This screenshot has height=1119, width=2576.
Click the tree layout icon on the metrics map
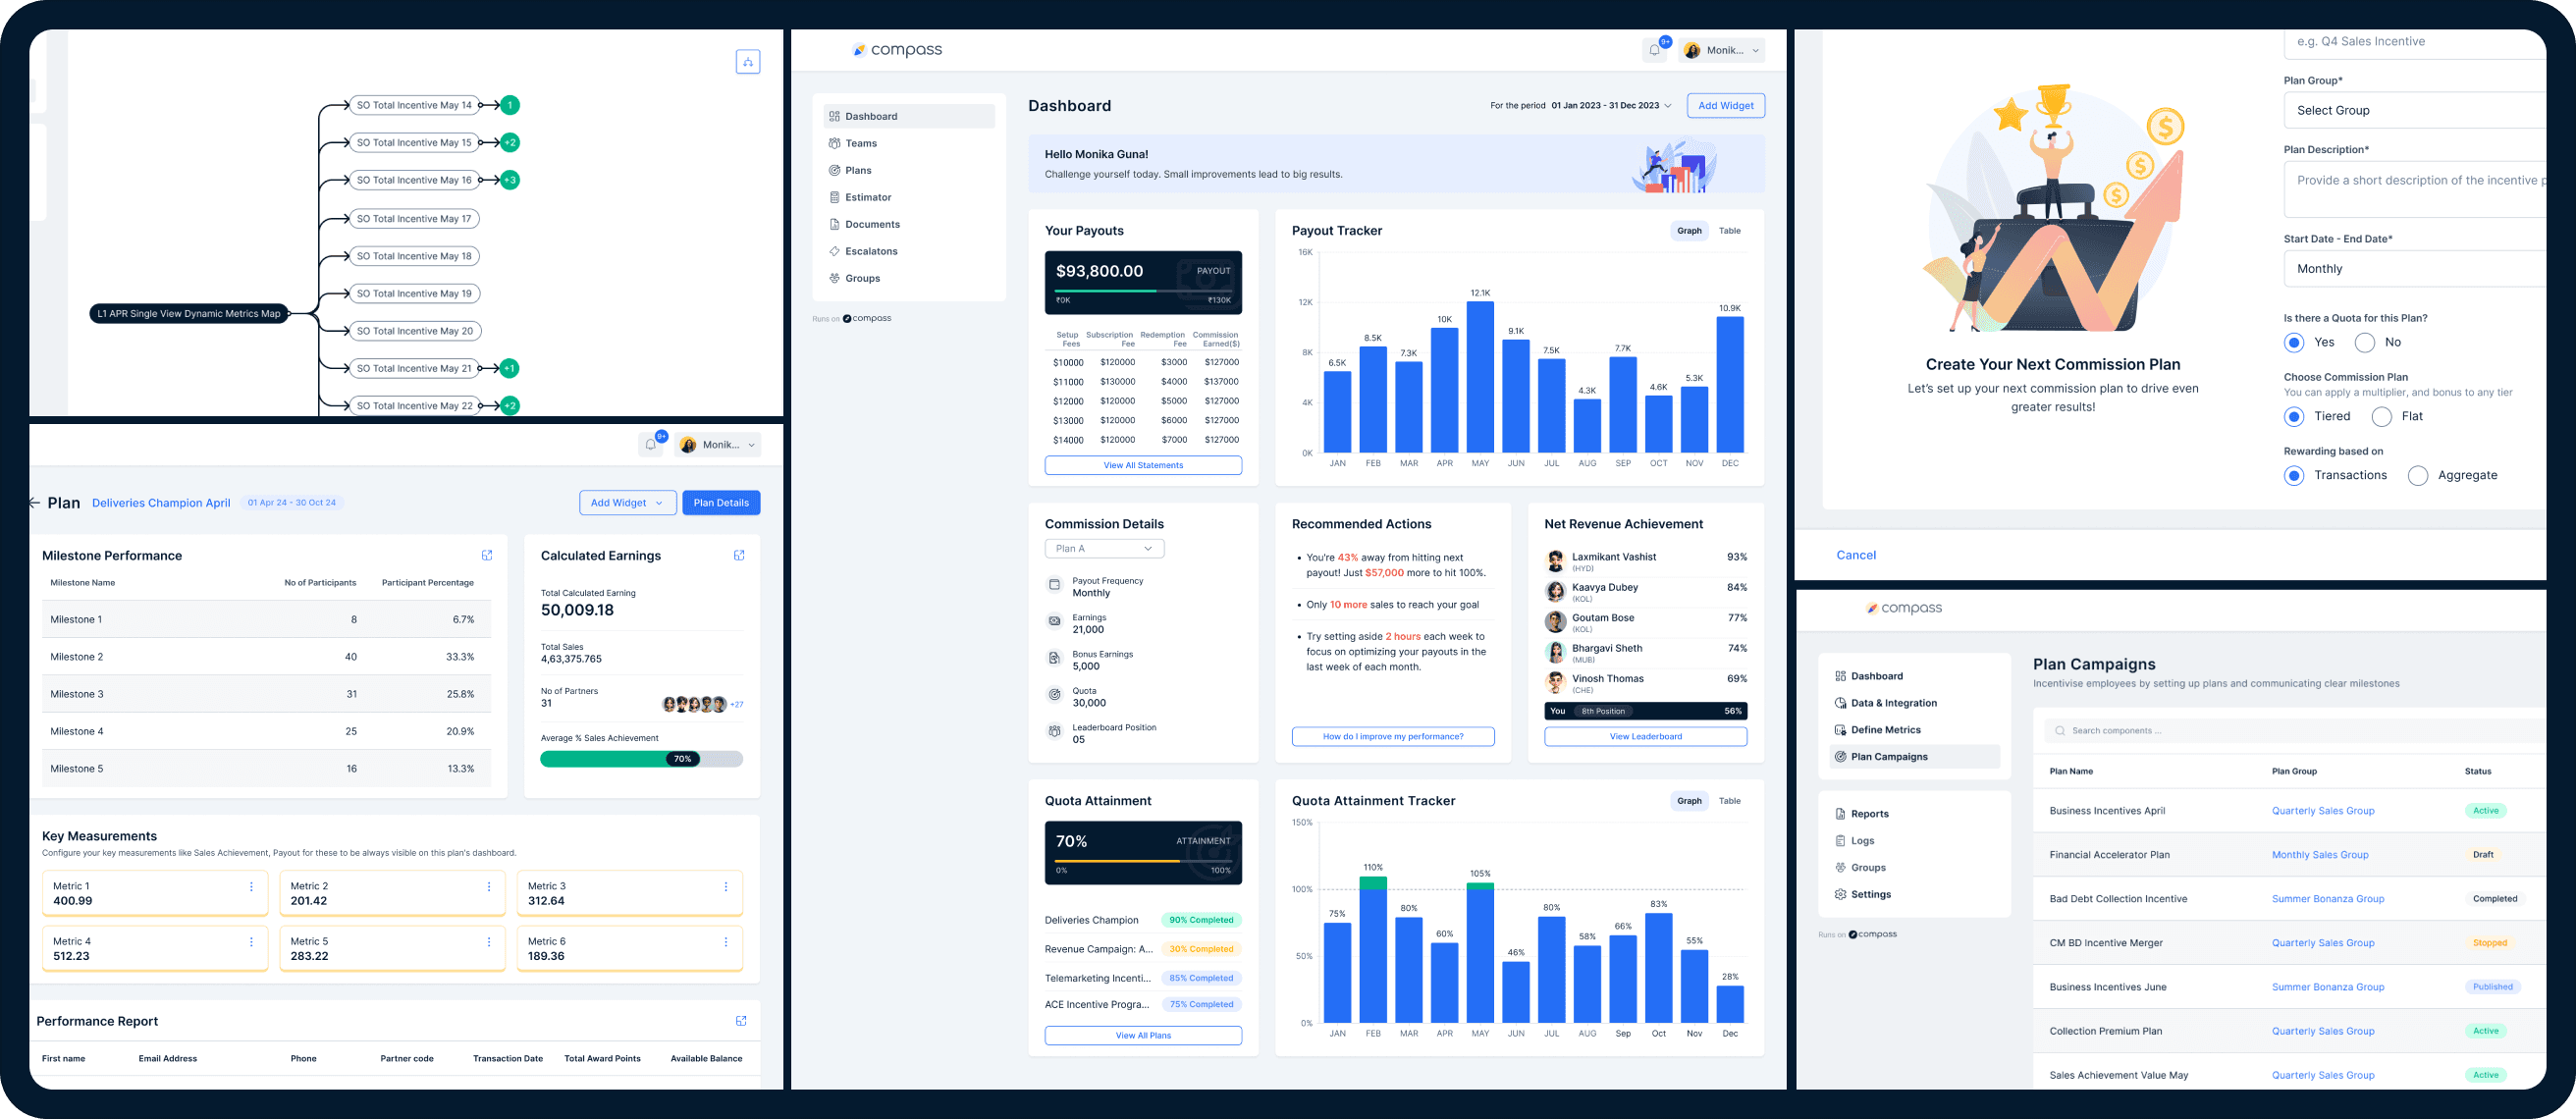tap(748, 62)
